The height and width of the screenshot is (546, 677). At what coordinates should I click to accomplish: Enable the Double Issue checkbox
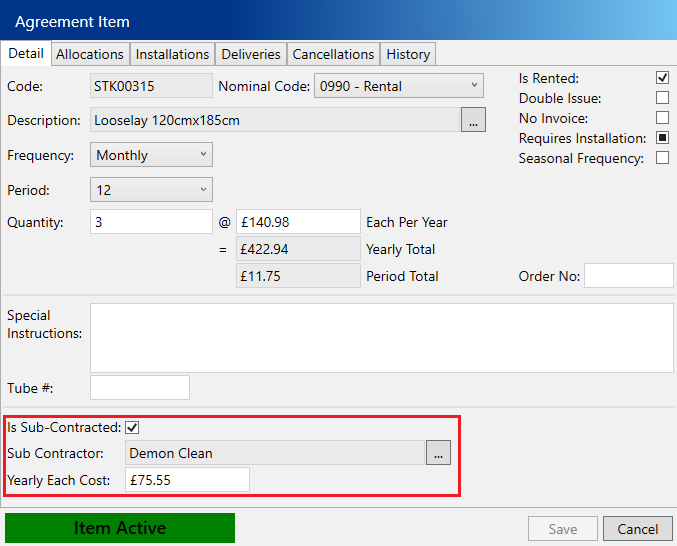[x=662, y=98]
